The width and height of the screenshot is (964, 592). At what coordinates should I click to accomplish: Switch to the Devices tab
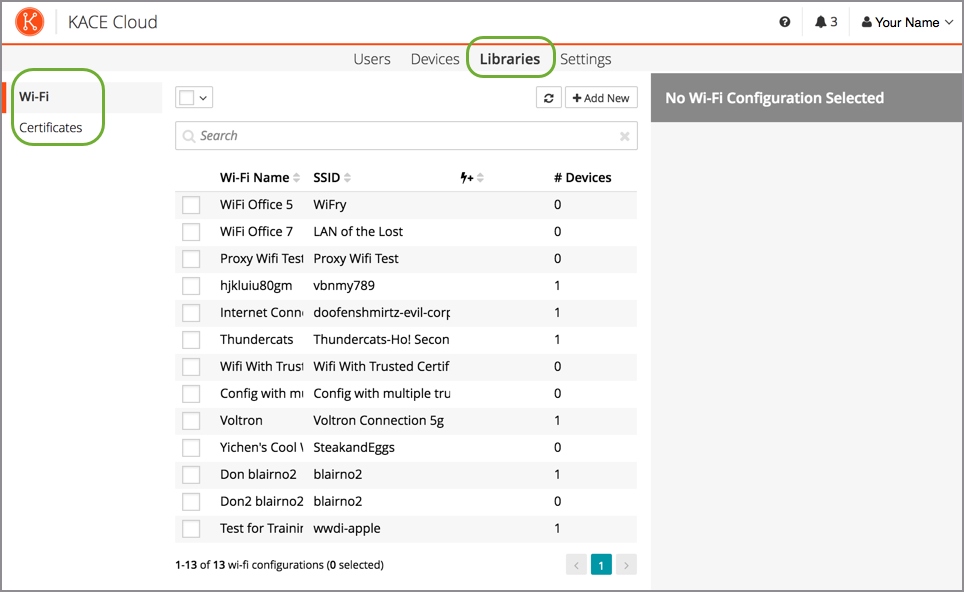point(435,59)
